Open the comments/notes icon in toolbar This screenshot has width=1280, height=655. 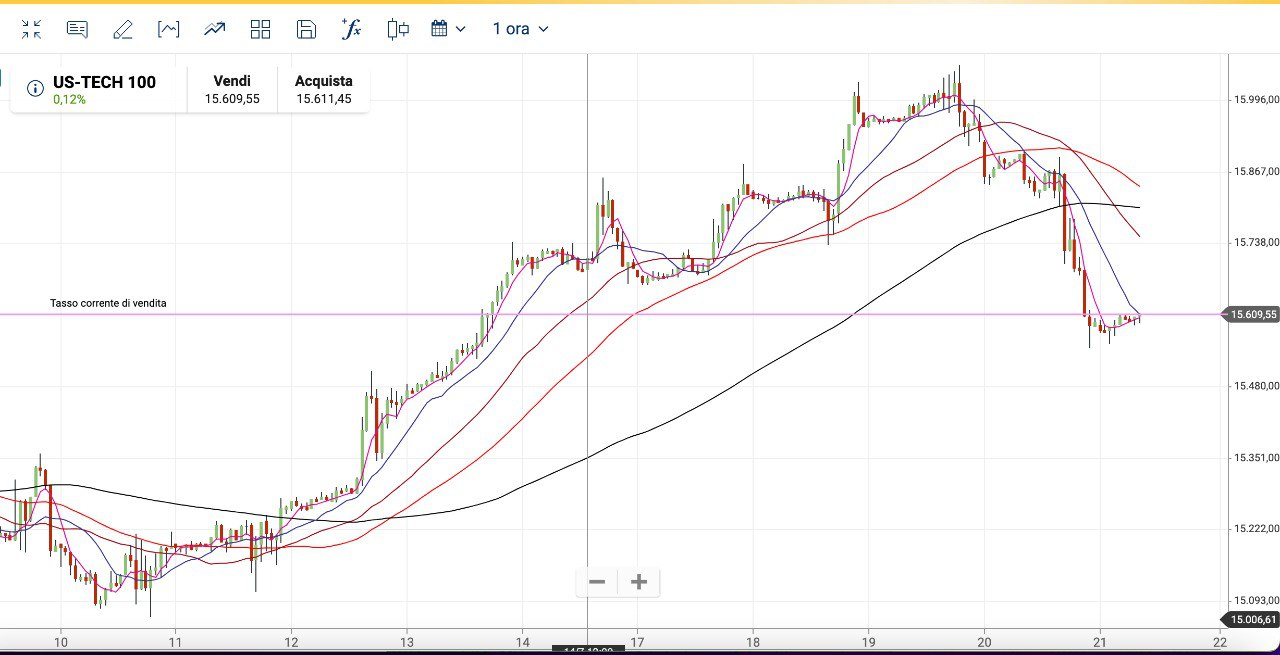pyautogui.click(x=77, y=29)
